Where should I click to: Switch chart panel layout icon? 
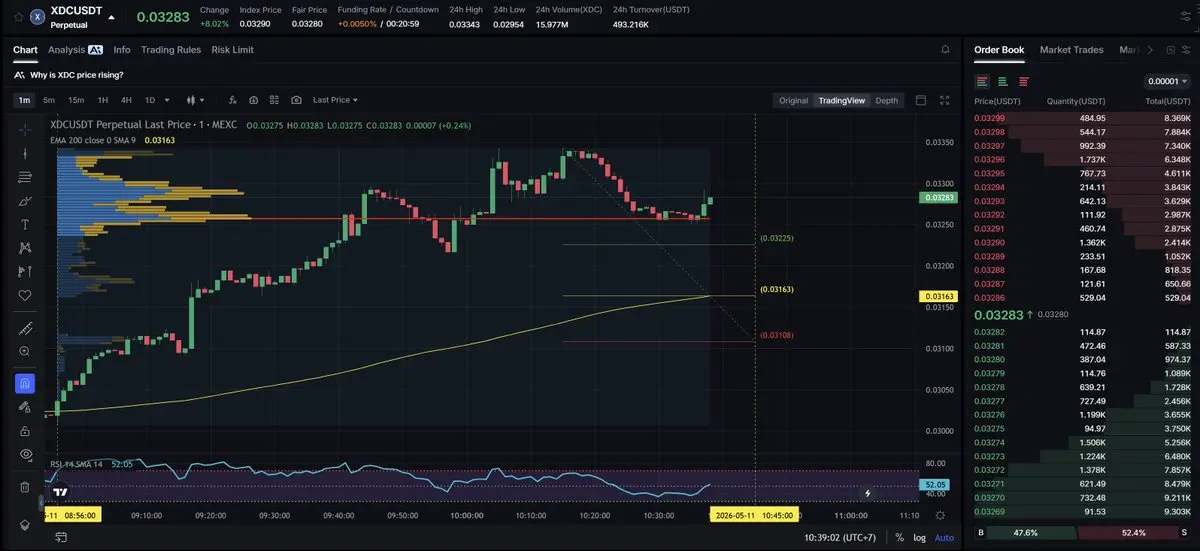(920, 100)
